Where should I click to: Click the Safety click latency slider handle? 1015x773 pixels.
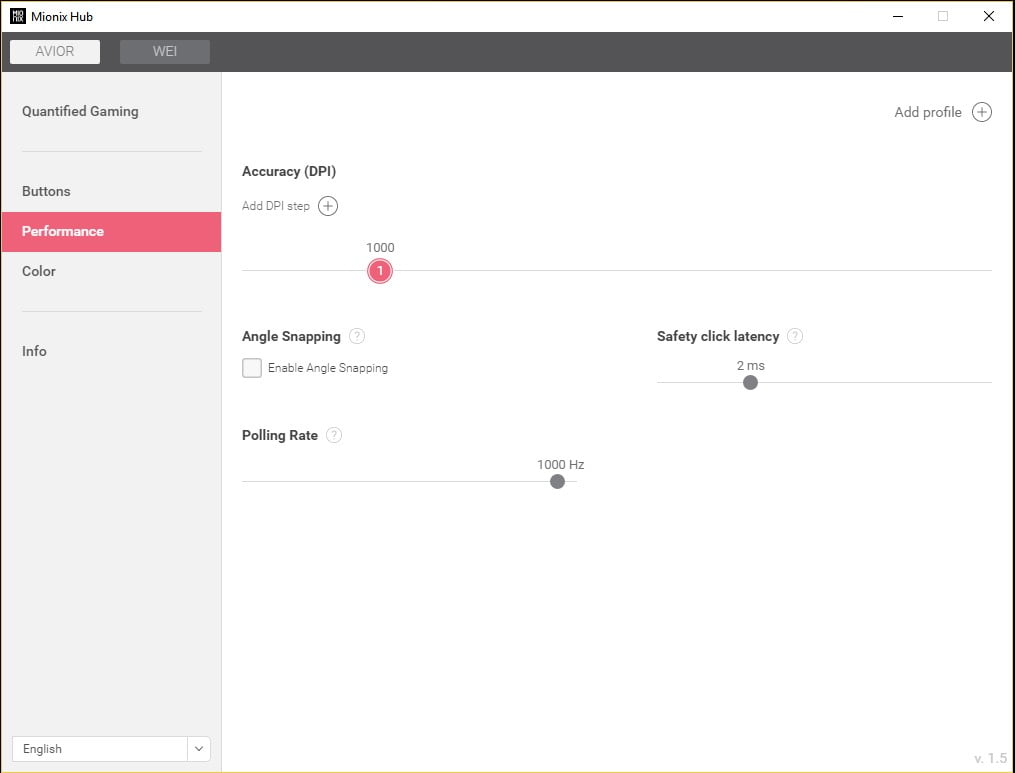[750, 382]
